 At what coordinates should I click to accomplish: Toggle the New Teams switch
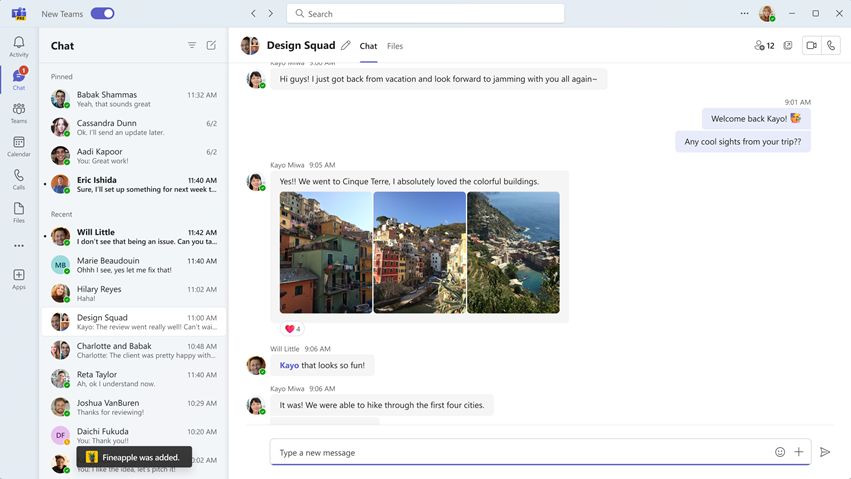(103, 14)
